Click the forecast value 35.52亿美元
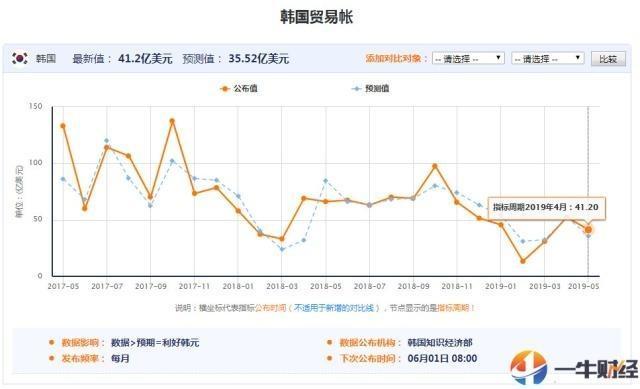Image resolution: width=640 pixels, height=389 pixels. point(258,59)
